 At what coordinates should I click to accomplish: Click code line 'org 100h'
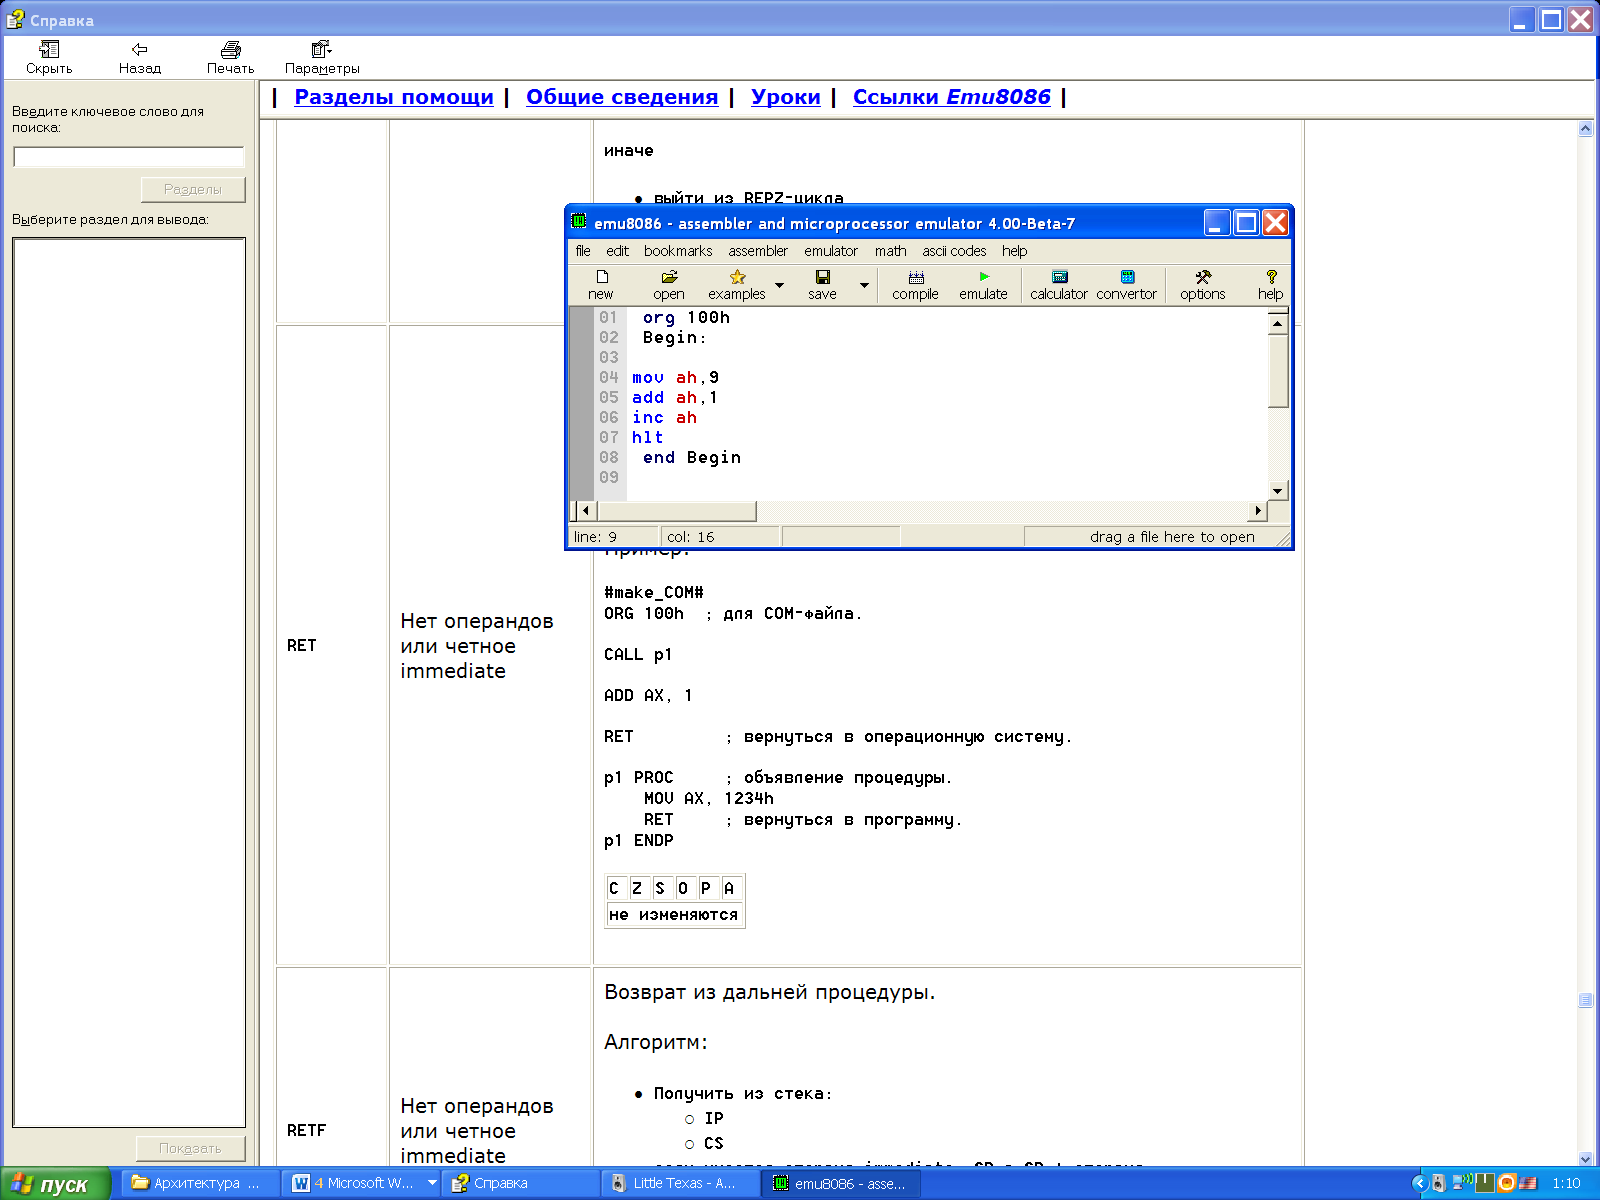coord(686,317)
